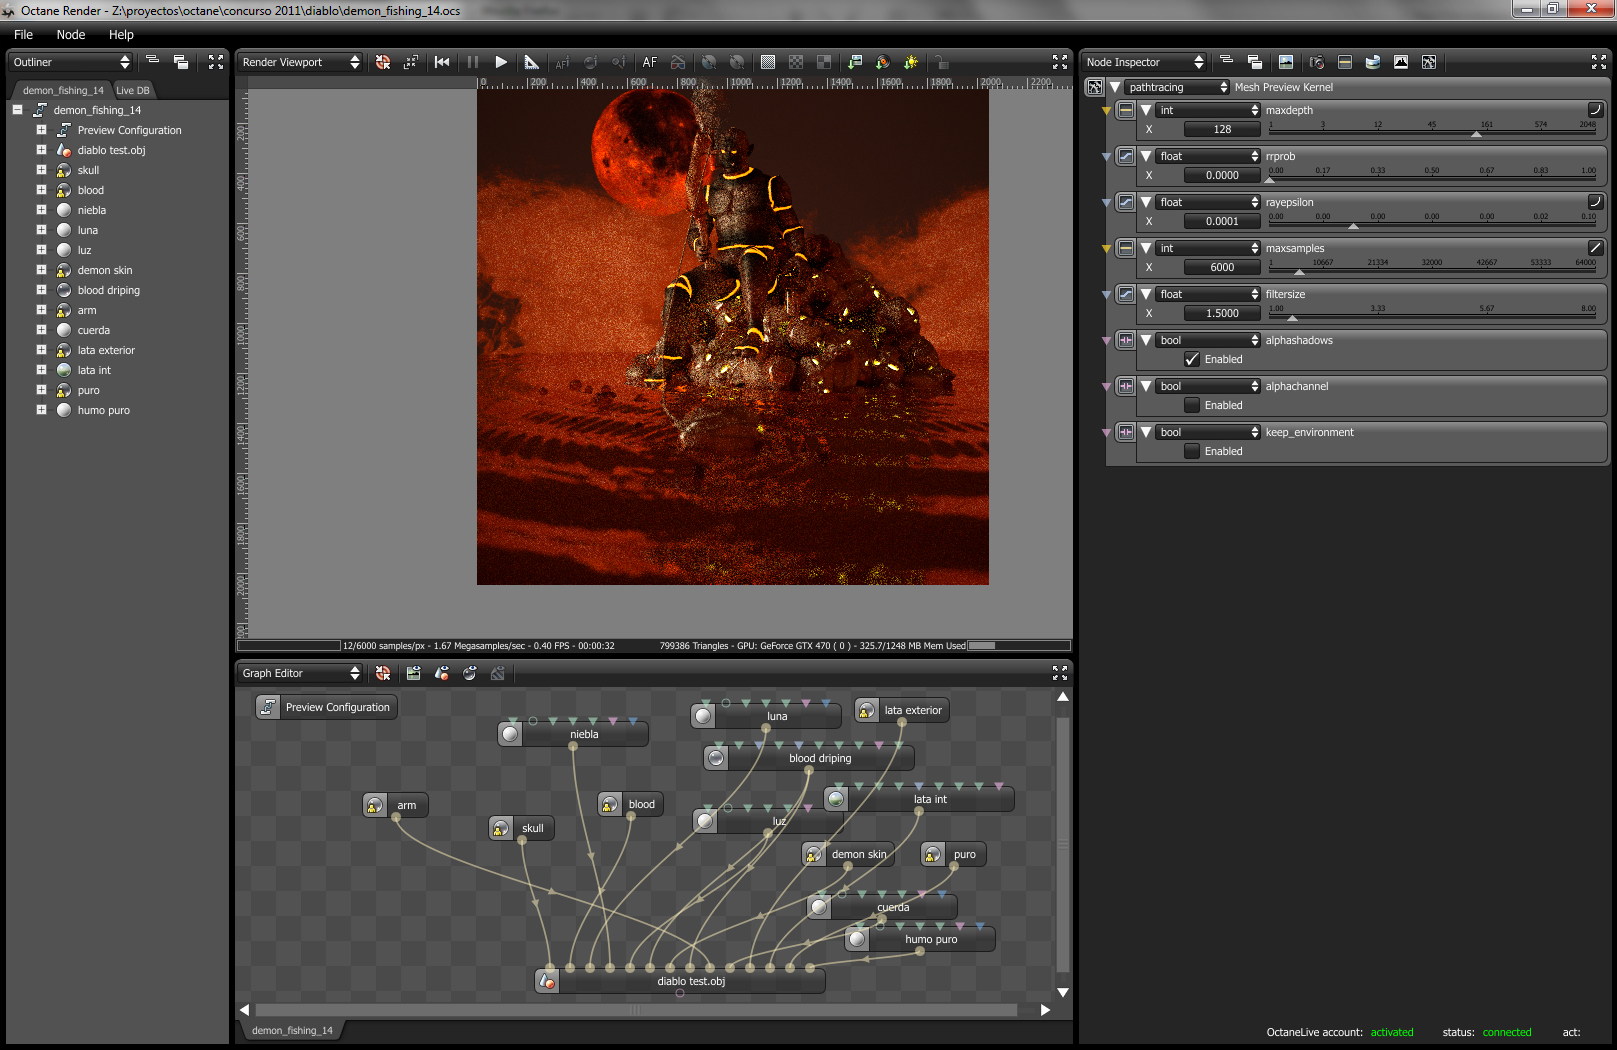Open the Node menu
This screenshot has height=1050, width=1617.
(71, 34)
